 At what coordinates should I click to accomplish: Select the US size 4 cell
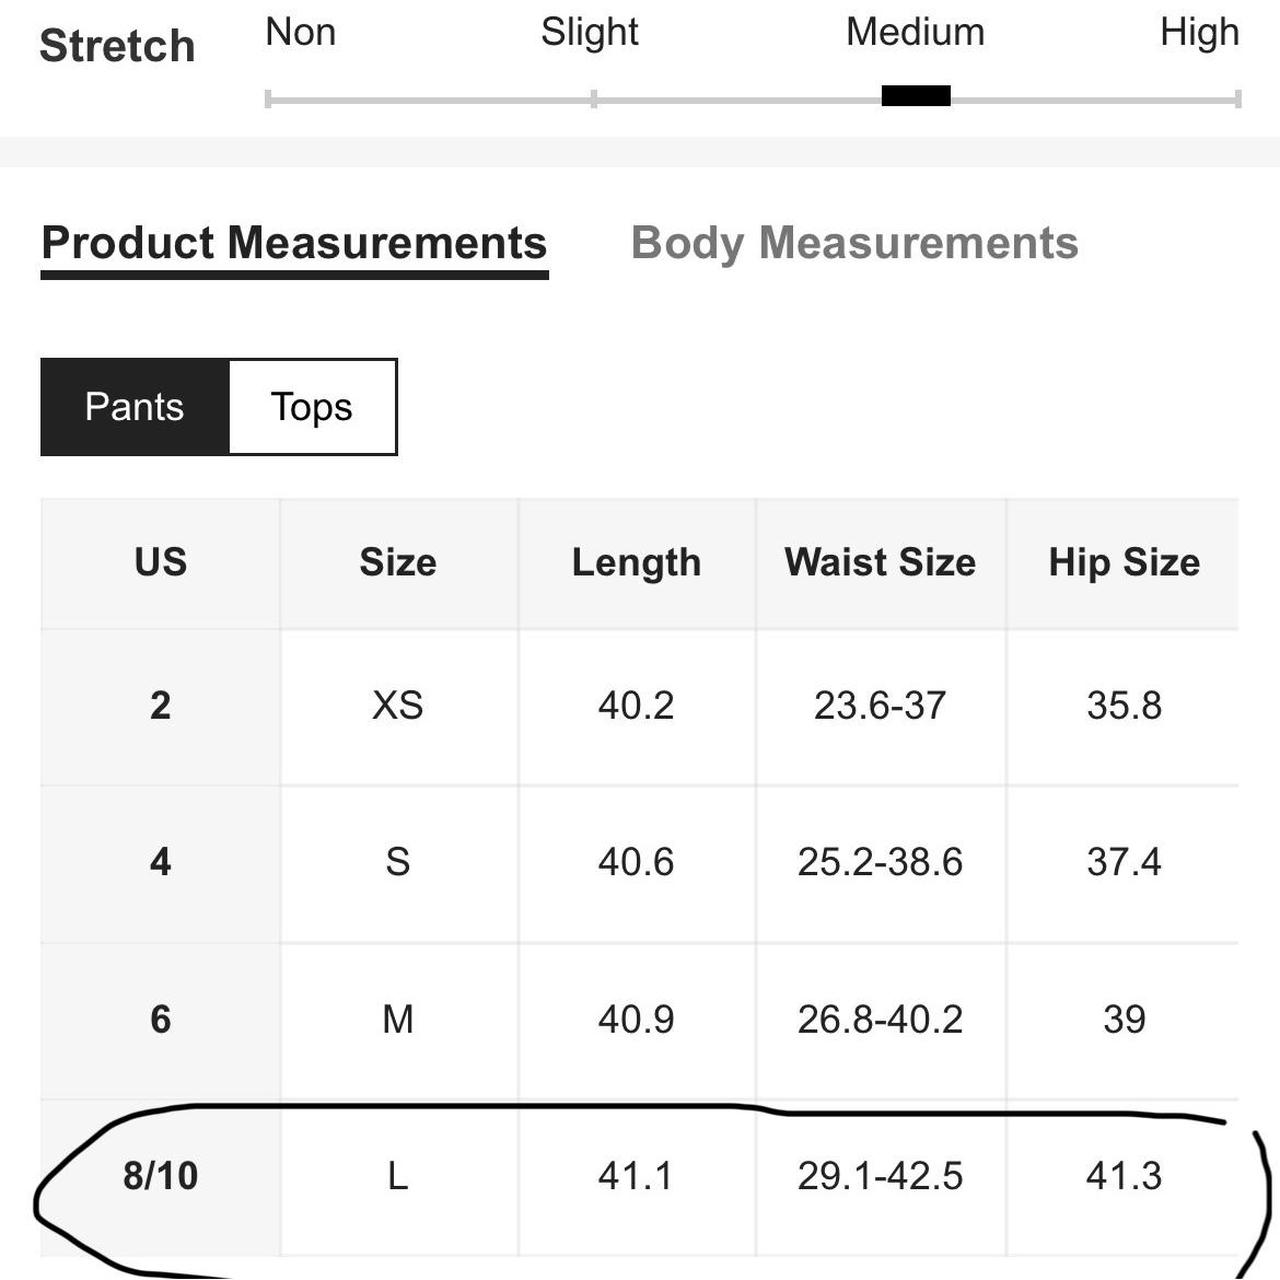[x=160, y=862]
